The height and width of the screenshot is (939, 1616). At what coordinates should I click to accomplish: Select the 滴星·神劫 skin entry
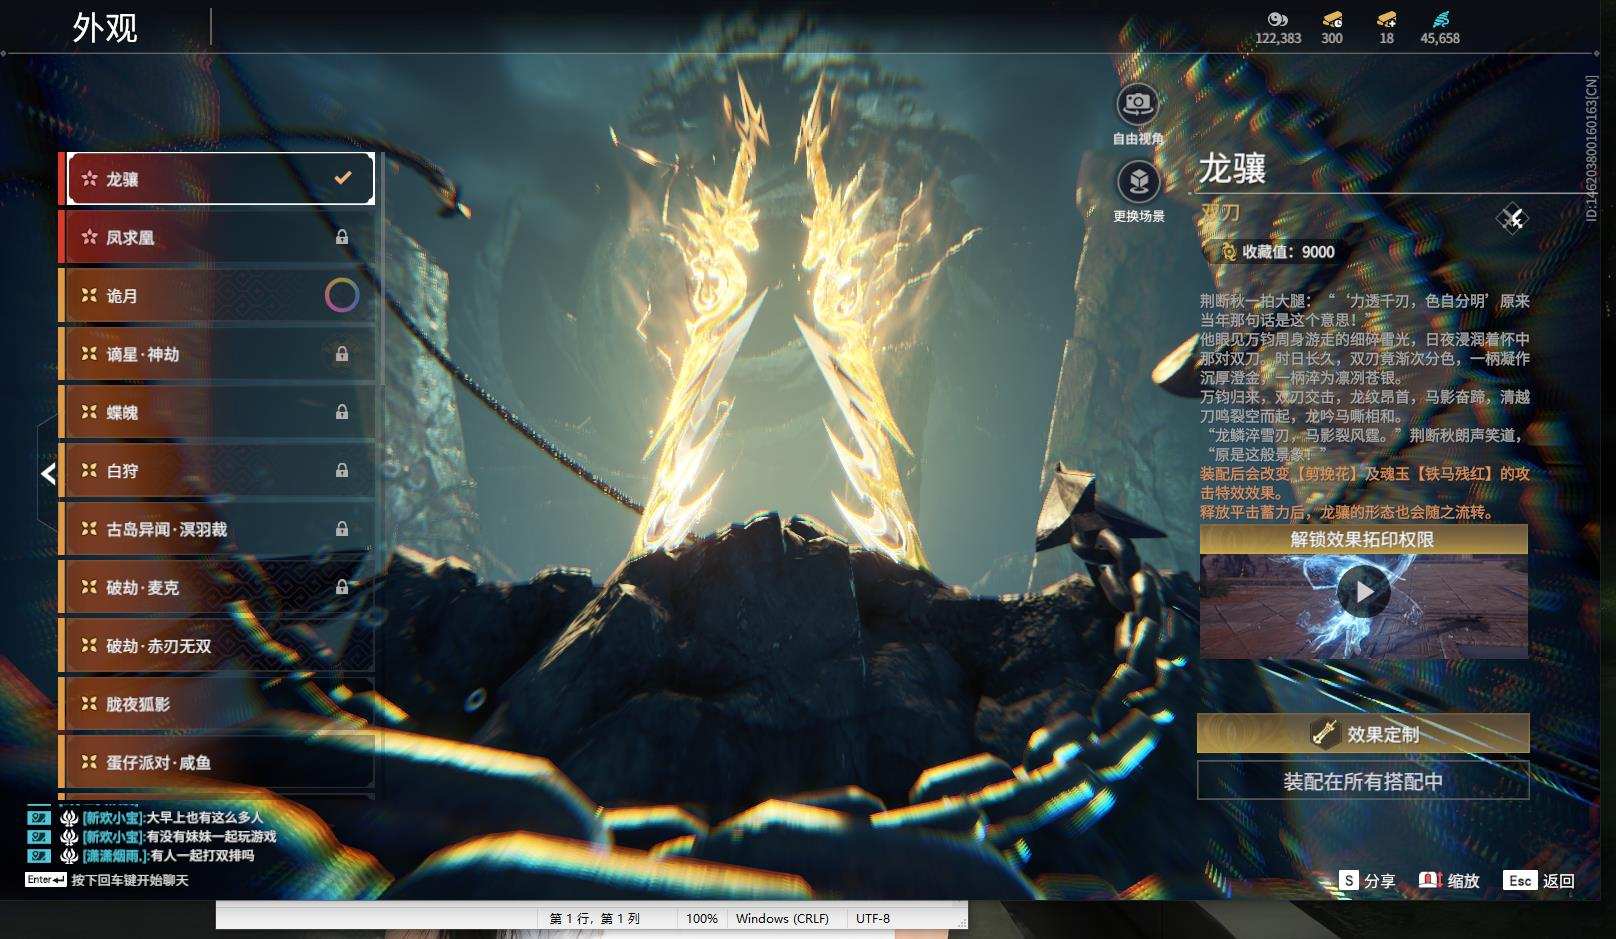pyautogui.click(x=217, y=354)
